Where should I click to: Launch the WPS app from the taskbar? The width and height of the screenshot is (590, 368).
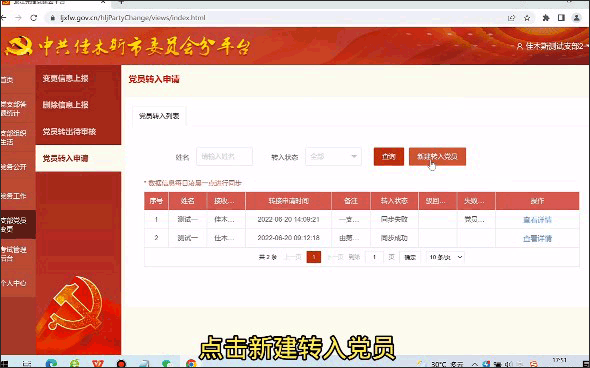(98, 363)
